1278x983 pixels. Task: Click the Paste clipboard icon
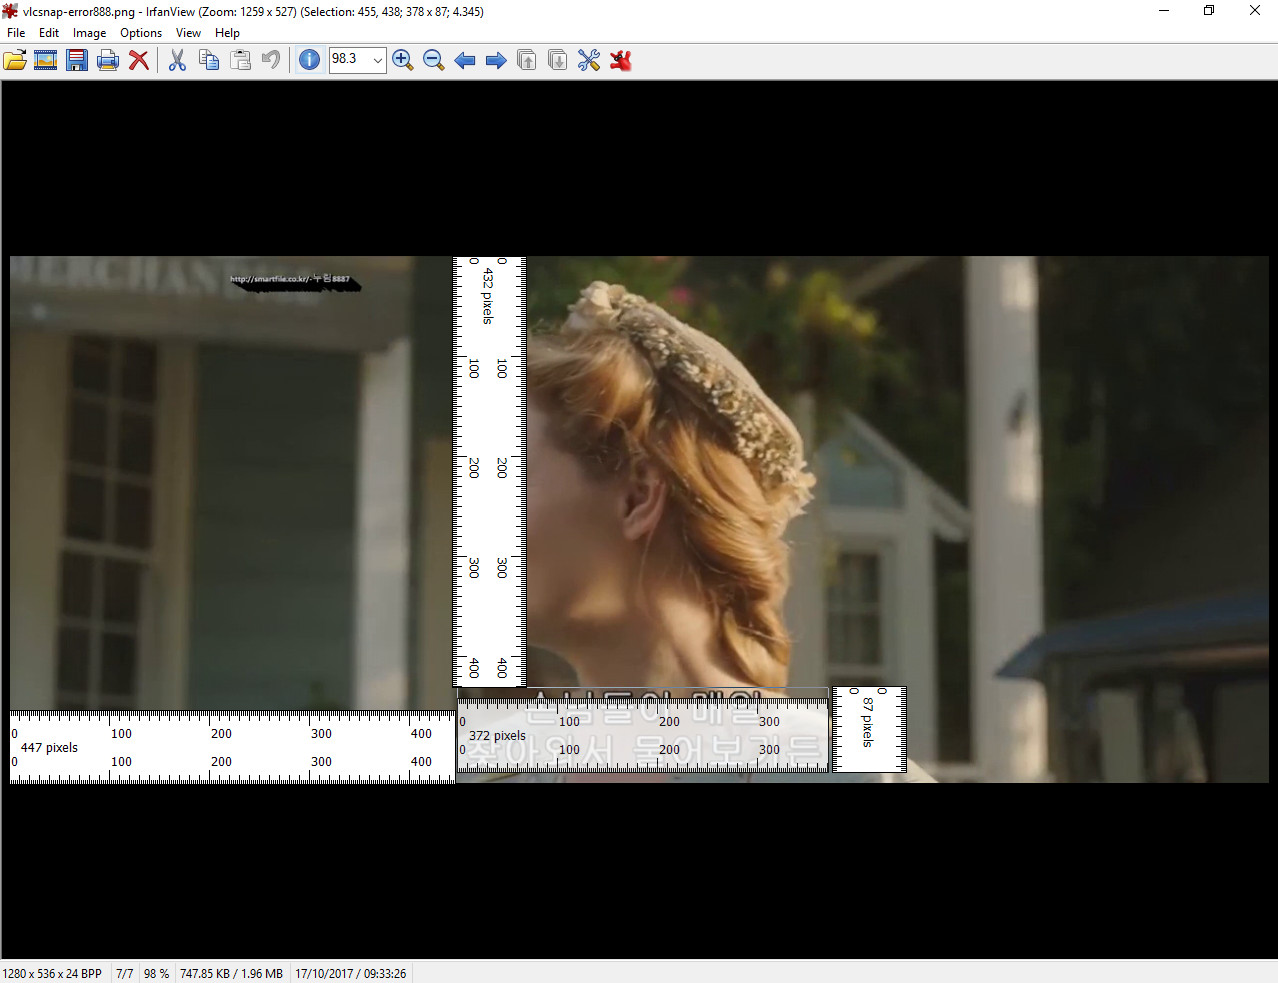click(240, 60)
